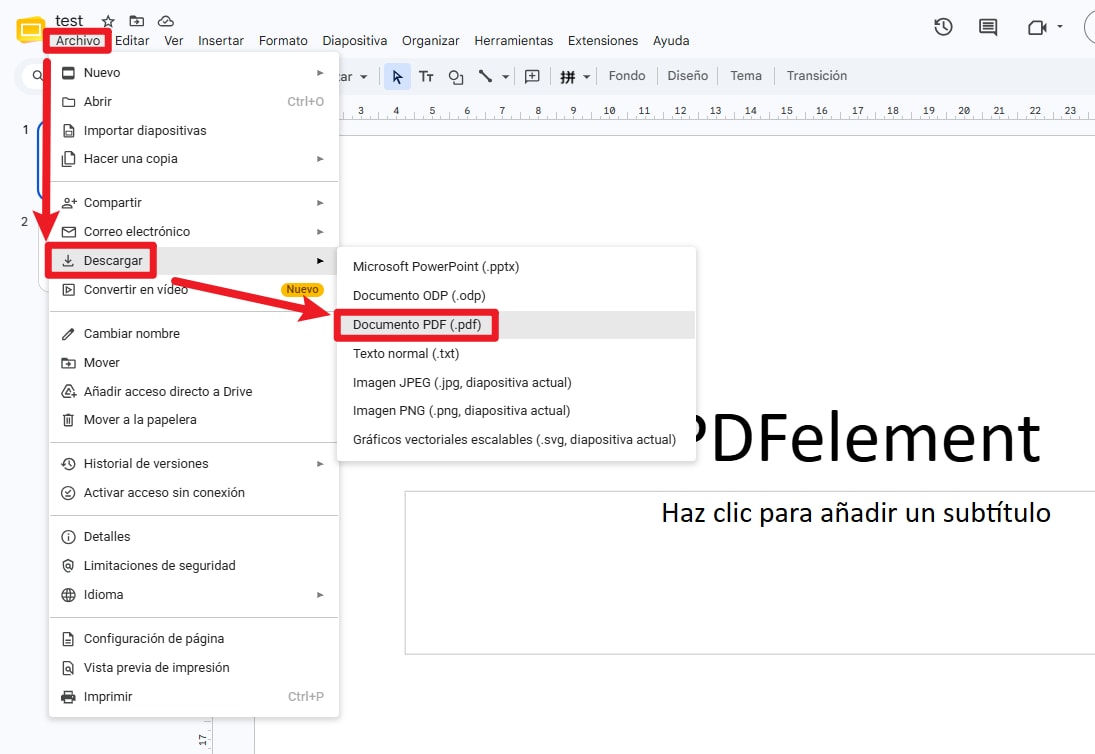This screenshot has width=1095, height=754.
Task: Choose Abrir from the file menu
Action: (x=193, y=101)
